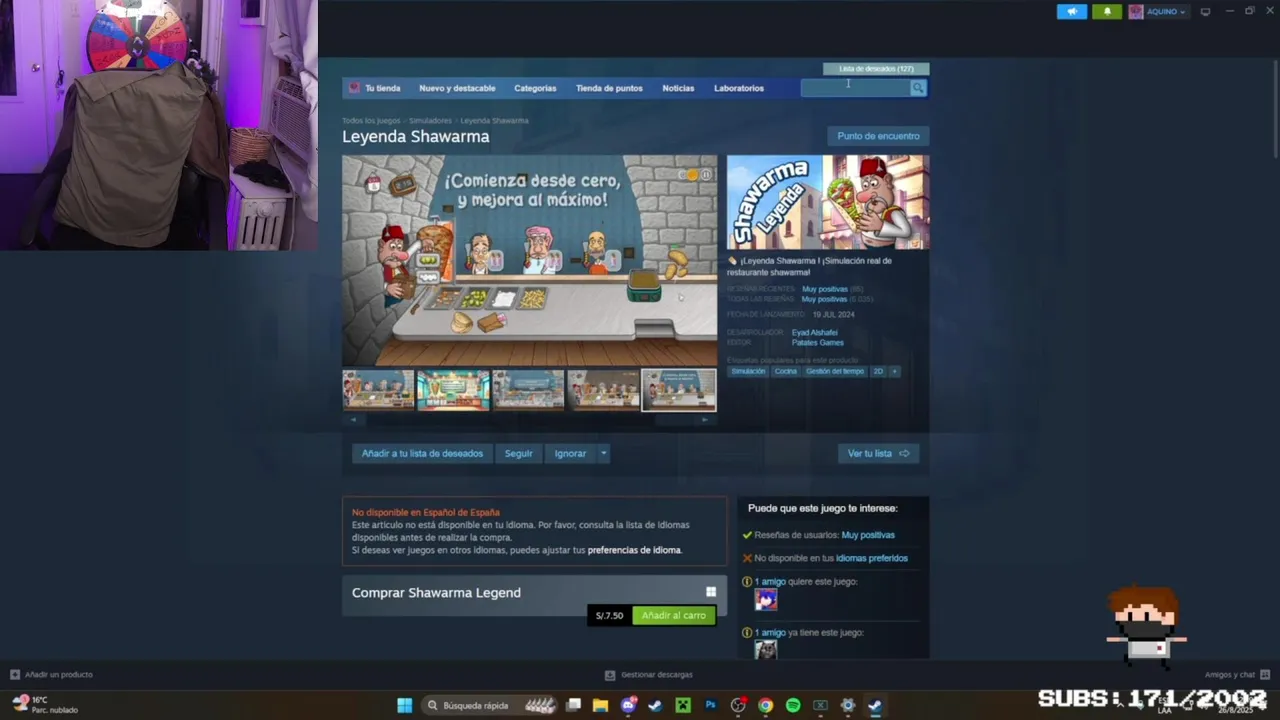Open the Noticias tab
The image size is (1280, 720).
coord(678,88)
